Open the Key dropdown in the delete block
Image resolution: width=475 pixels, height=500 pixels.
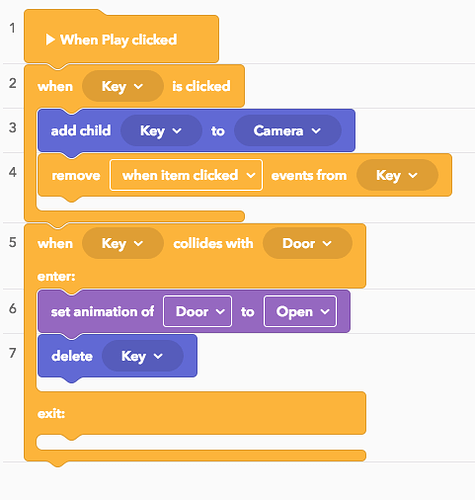coord(143,356)
